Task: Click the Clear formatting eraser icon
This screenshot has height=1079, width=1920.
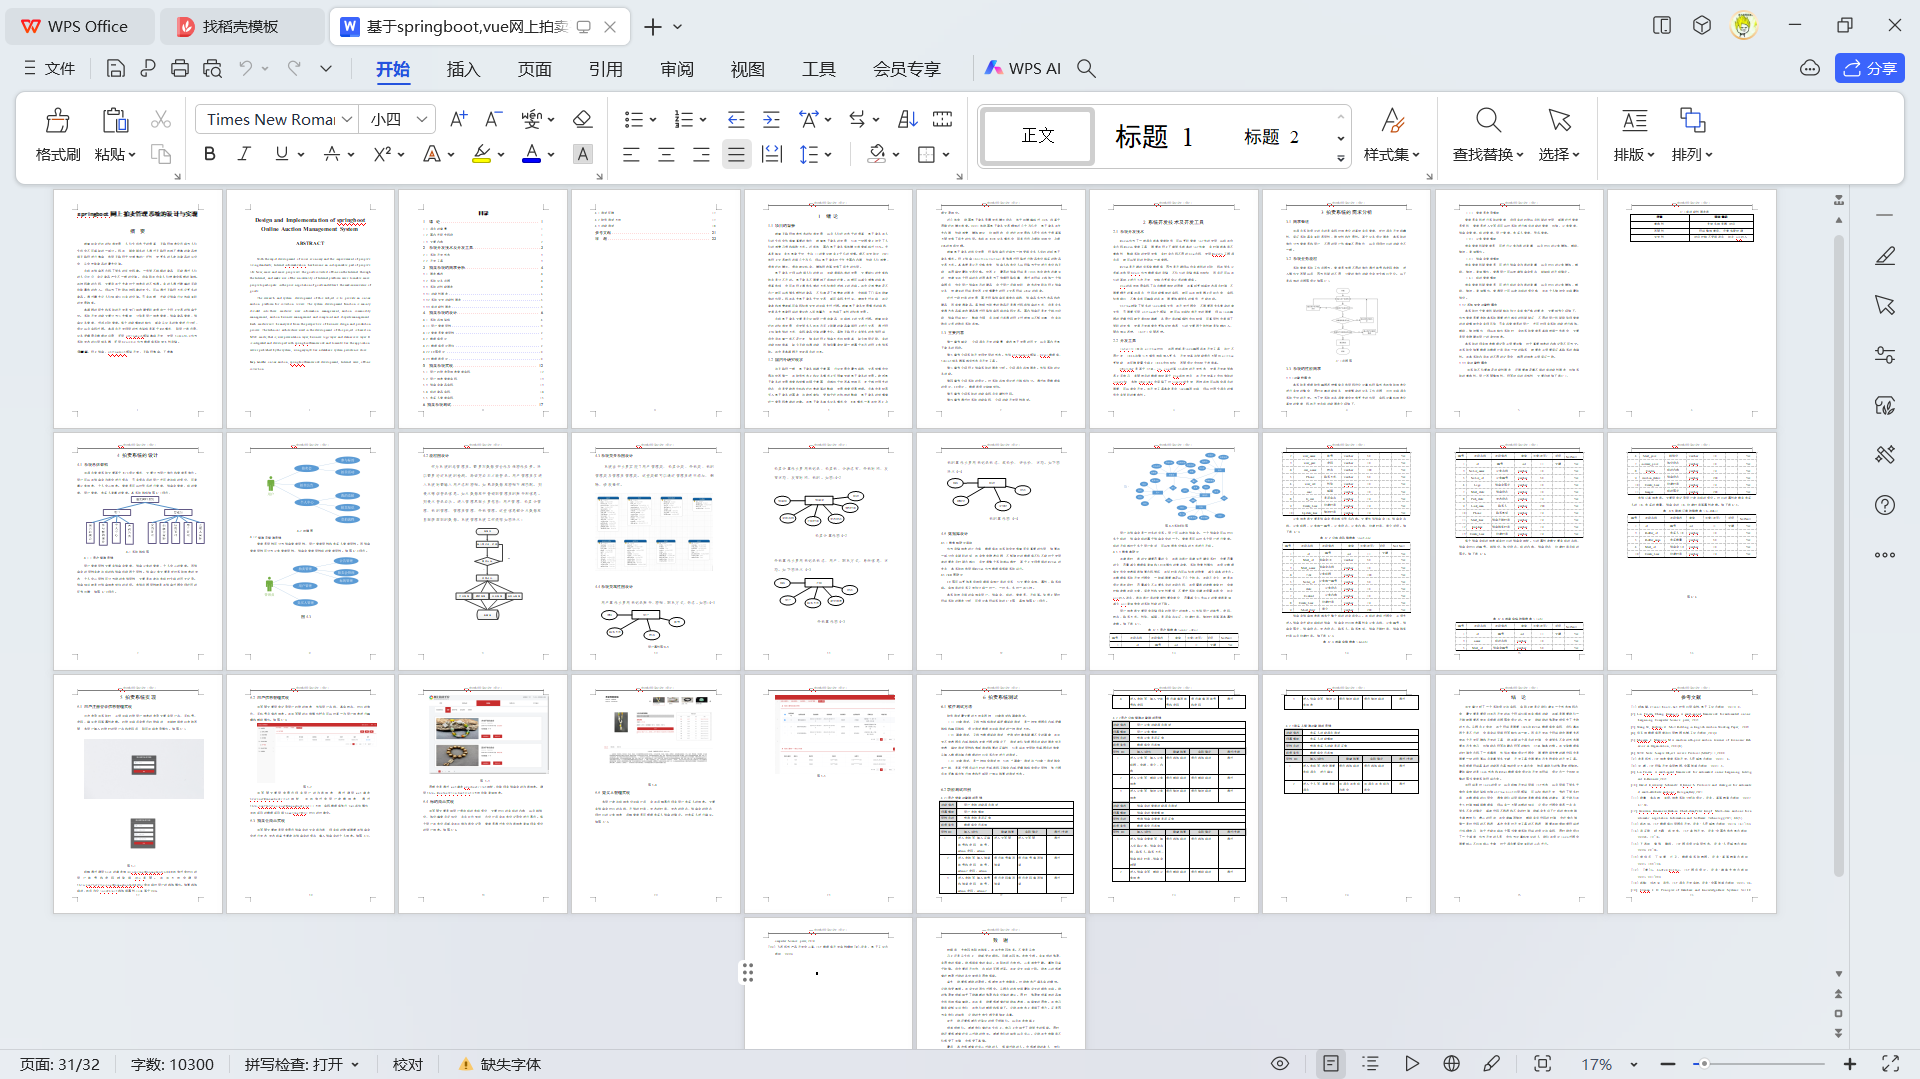Action: pyautogui.click(x=582, y=119)
